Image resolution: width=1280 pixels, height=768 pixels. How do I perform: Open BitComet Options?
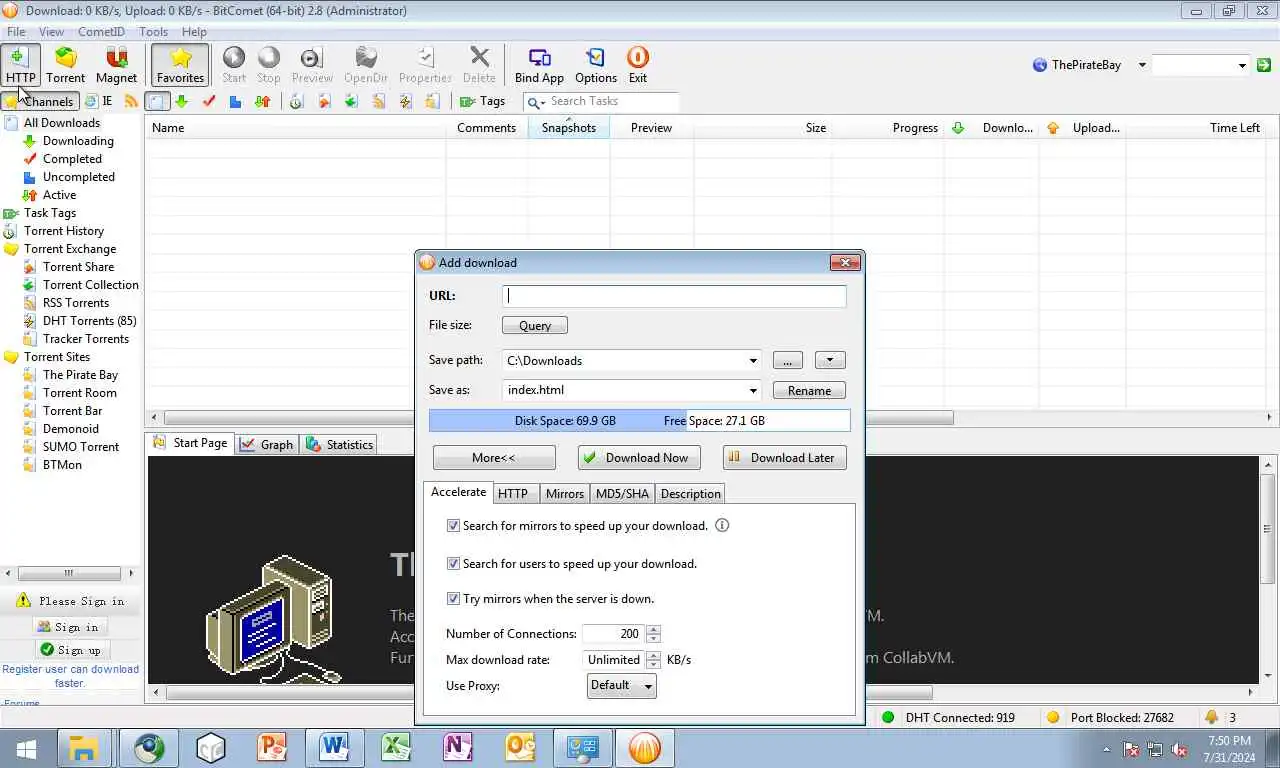click(596, 65)
